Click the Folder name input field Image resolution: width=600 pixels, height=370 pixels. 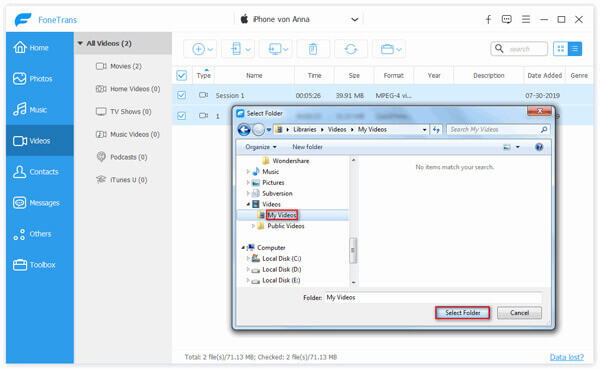tap(433, 298)
